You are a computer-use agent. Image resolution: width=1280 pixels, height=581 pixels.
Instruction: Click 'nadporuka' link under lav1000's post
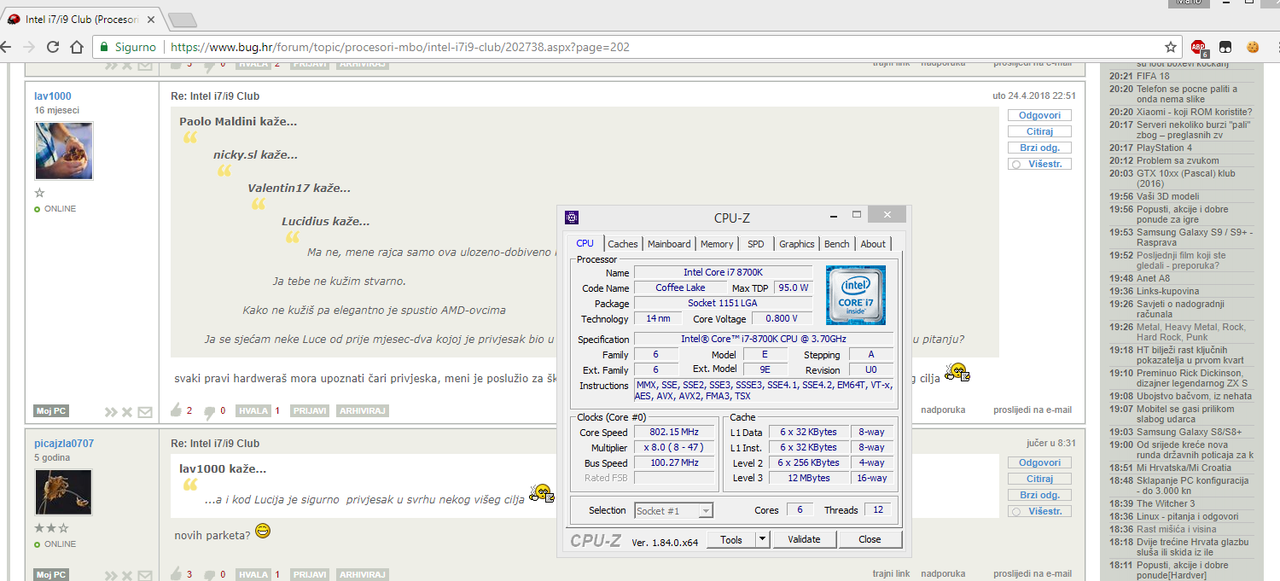point(943,410)
